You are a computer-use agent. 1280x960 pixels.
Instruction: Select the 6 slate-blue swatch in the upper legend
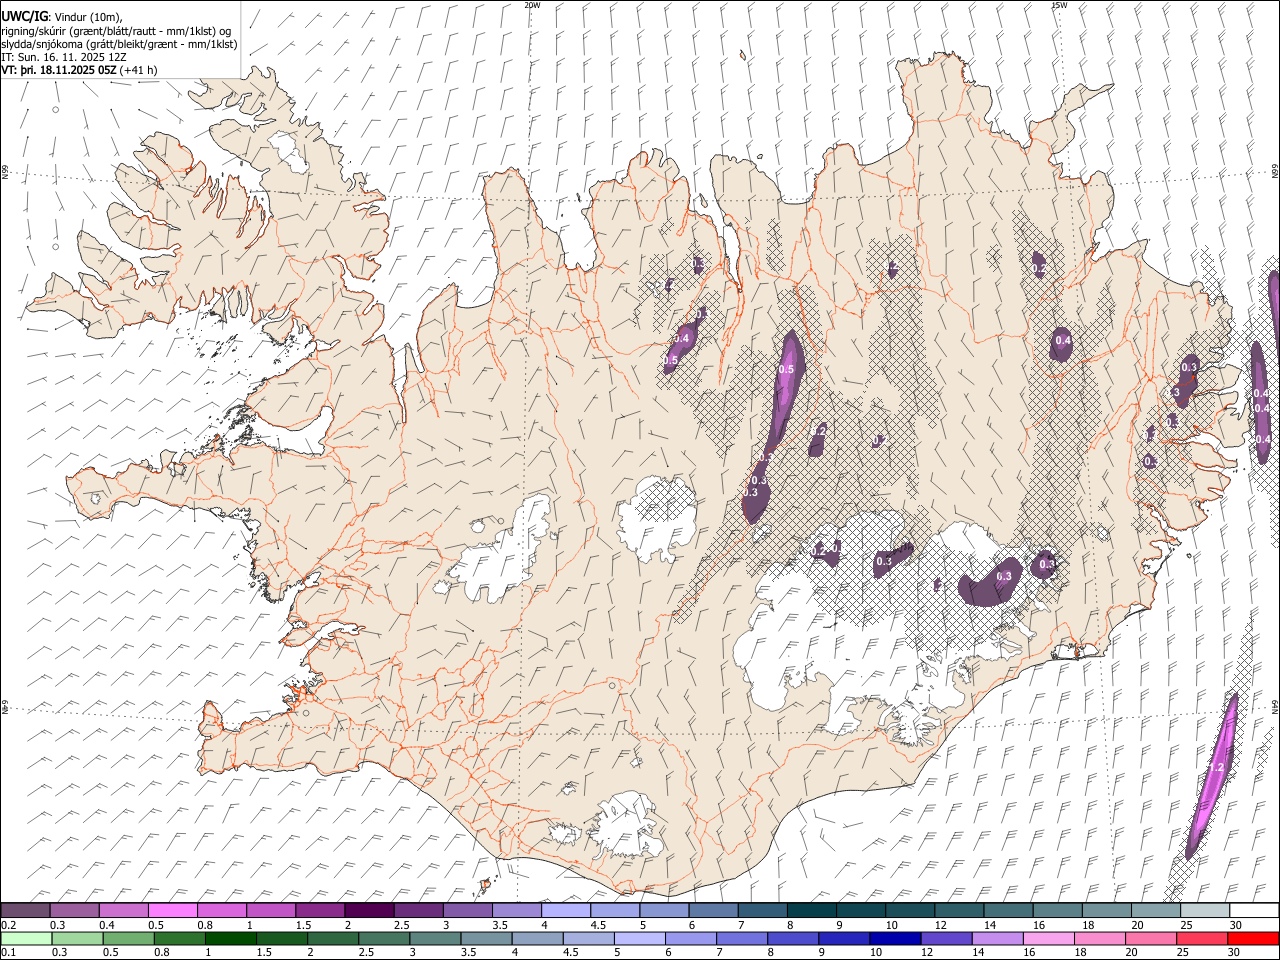pos(713,910)
